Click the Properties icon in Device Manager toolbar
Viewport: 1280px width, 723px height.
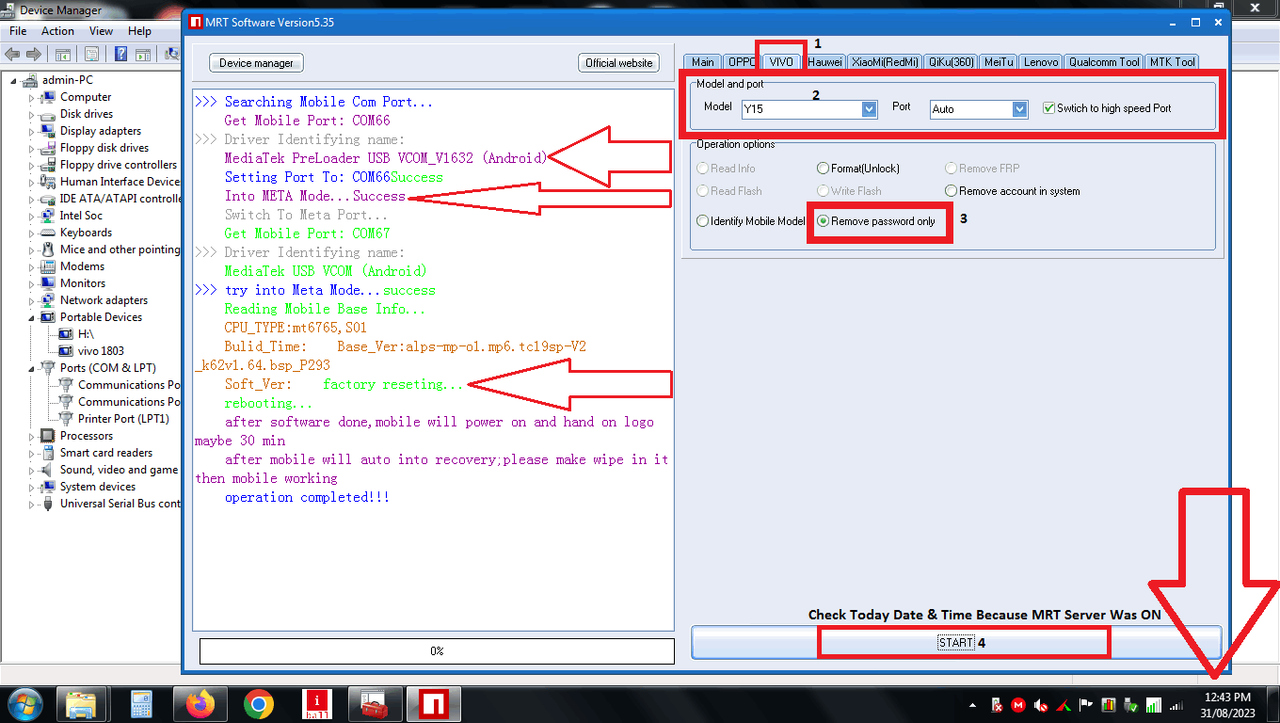click(x=92, y=54)
